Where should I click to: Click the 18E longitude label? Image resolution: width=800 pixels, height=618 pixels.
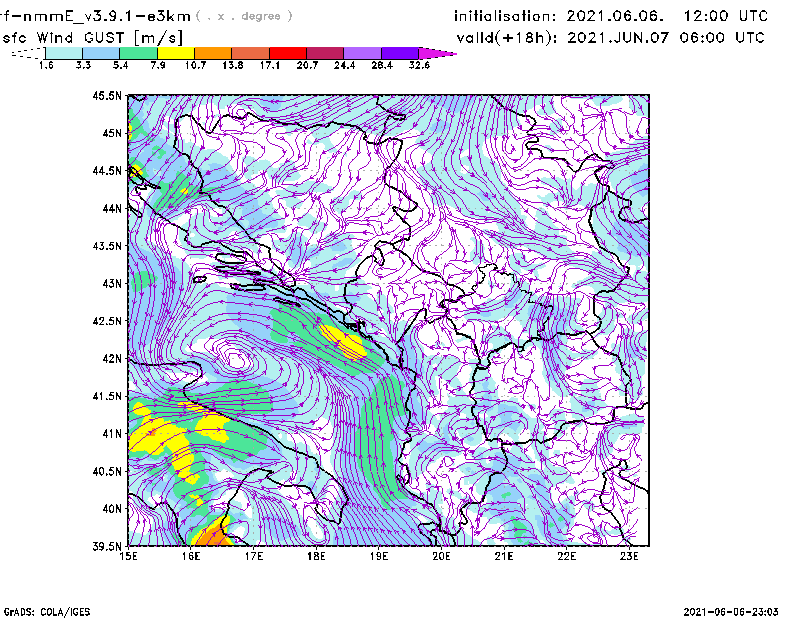point(316,556)
